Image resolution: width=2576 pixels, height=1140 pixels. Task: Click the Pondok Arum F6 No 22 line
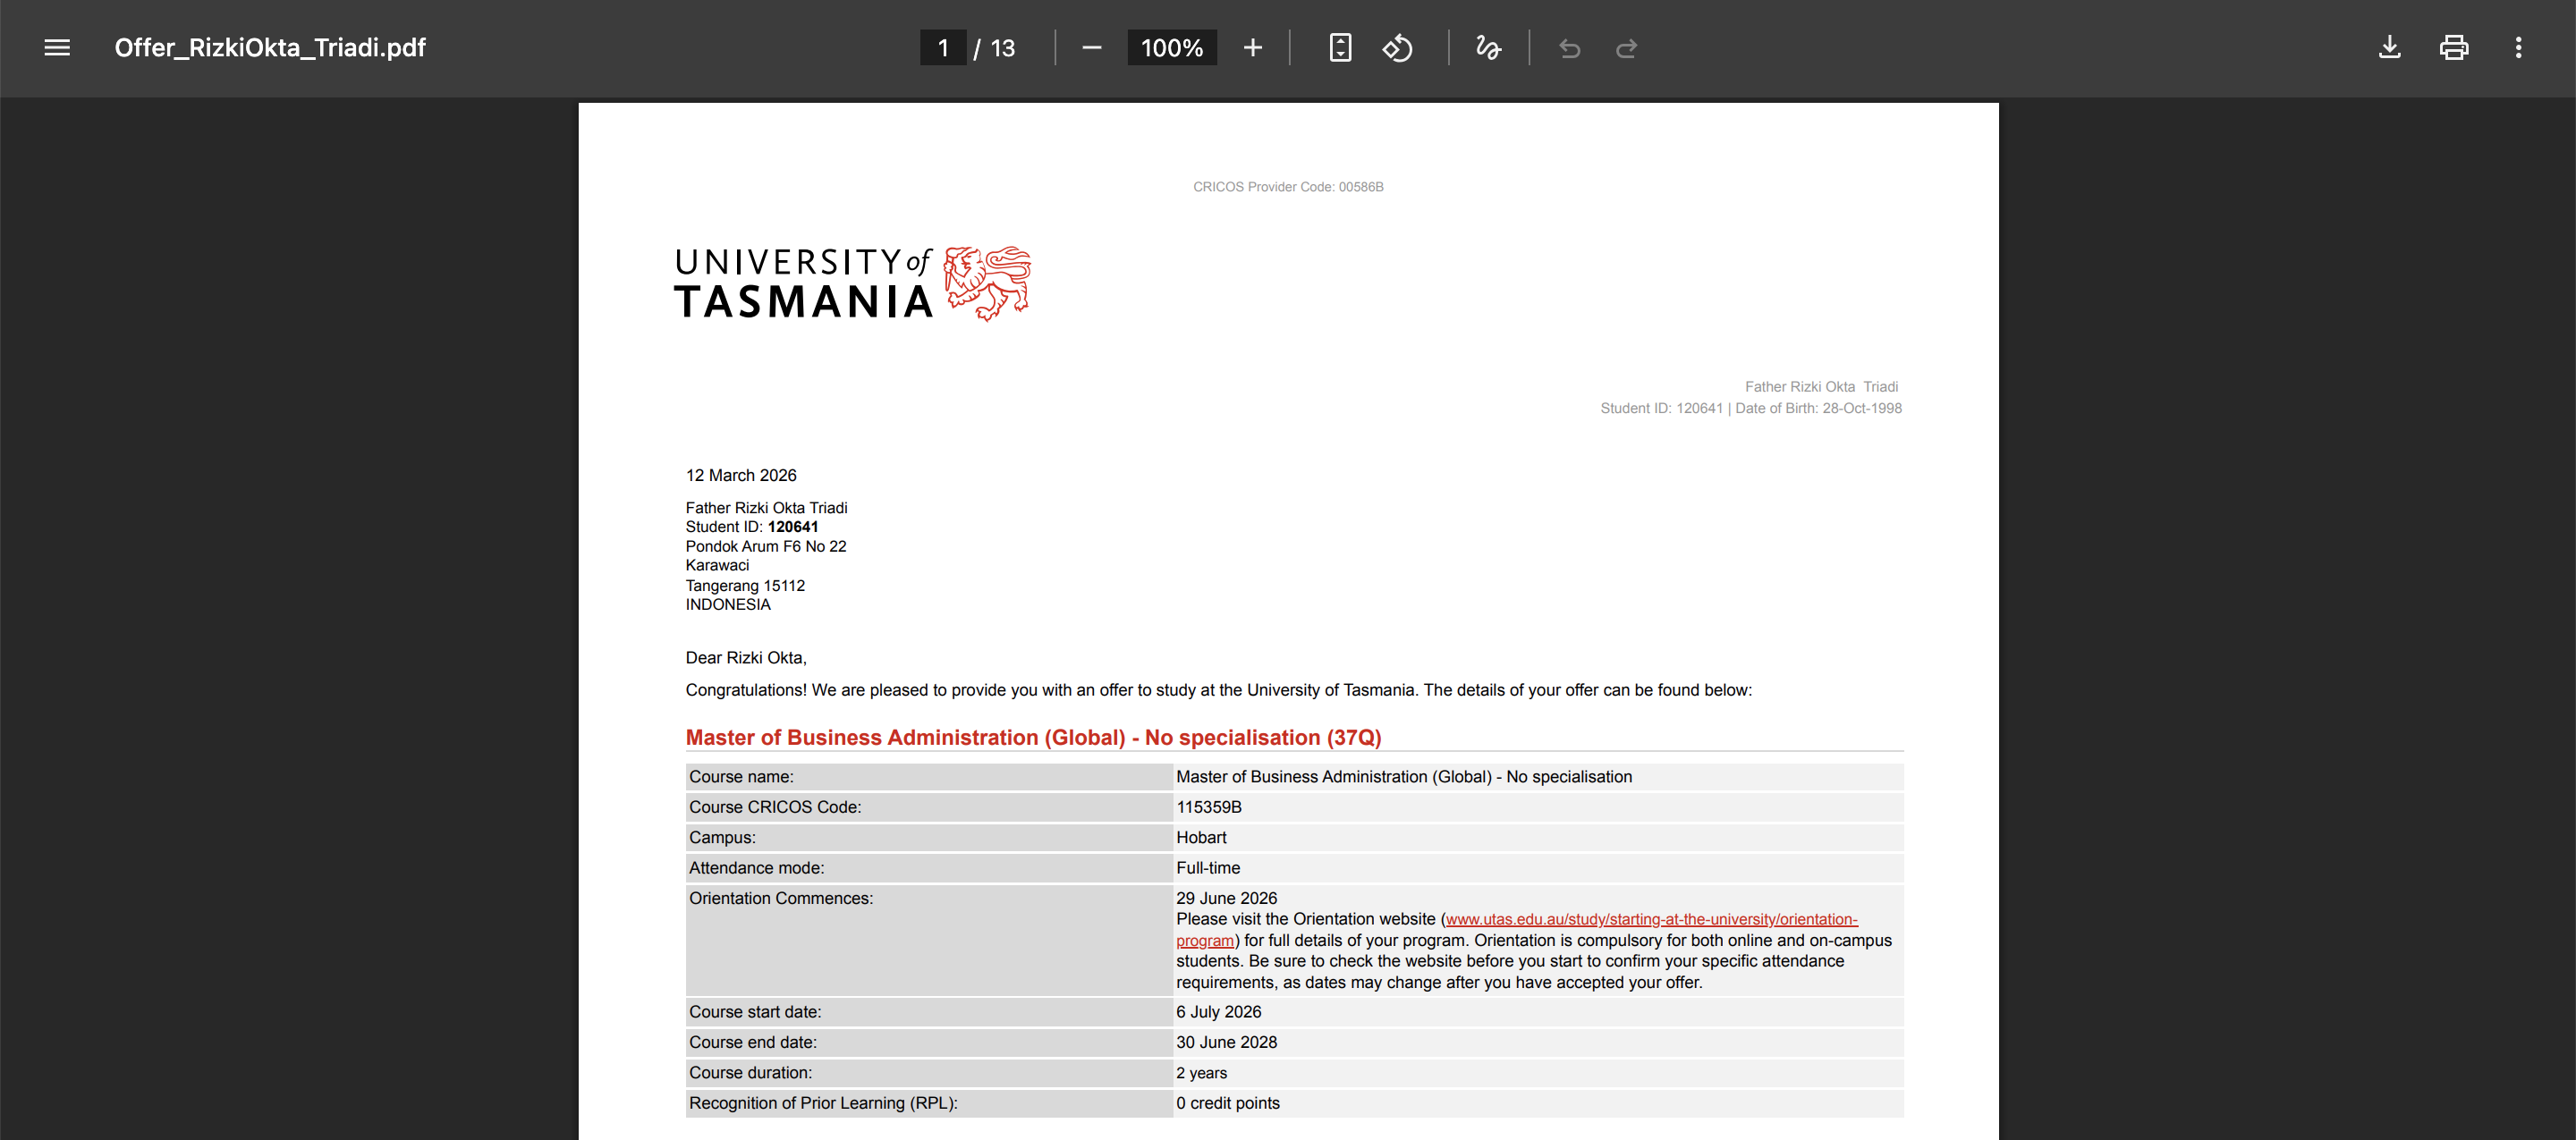766,546
